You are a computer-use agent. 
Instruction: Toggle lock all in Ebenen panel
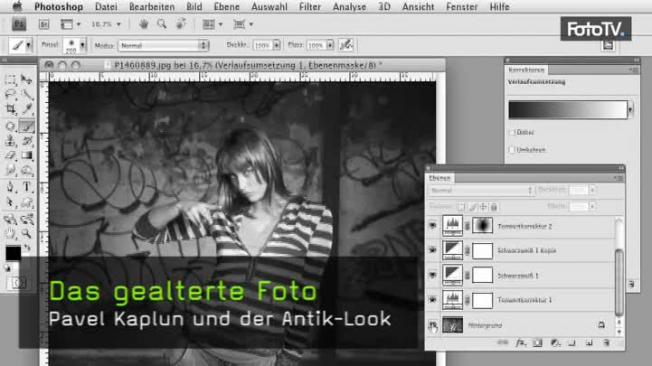click(494, 207)
